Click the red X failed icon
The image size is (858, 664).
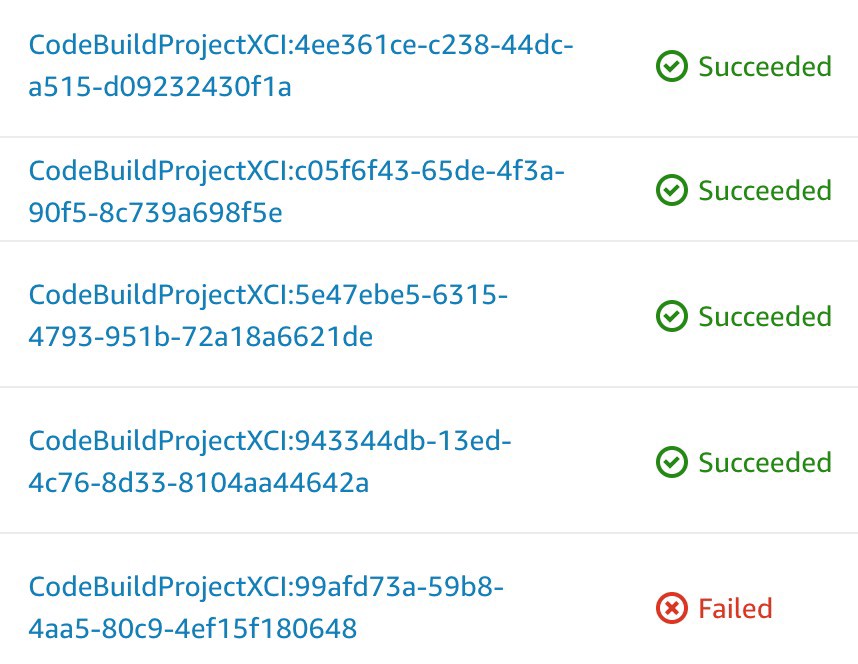tap(671, 608)
